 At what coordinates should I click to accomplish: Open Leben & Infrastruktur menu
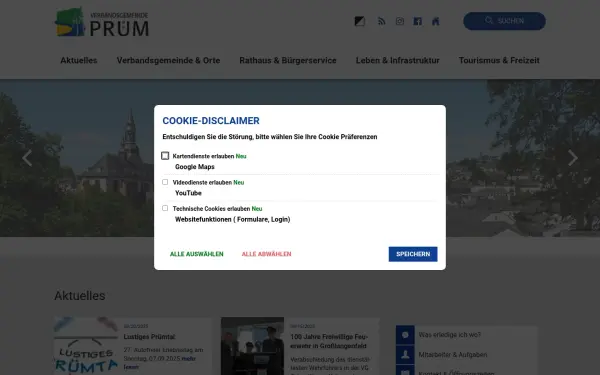398,60
